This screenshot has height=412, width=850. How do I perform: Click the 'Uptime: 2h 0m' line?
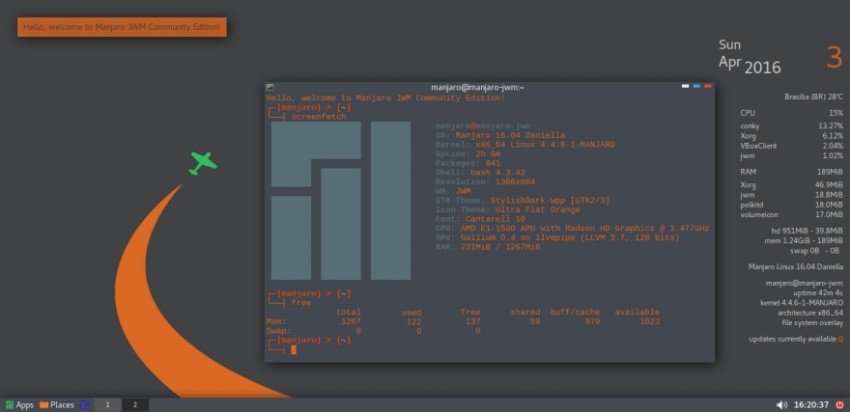click(468, 154)
